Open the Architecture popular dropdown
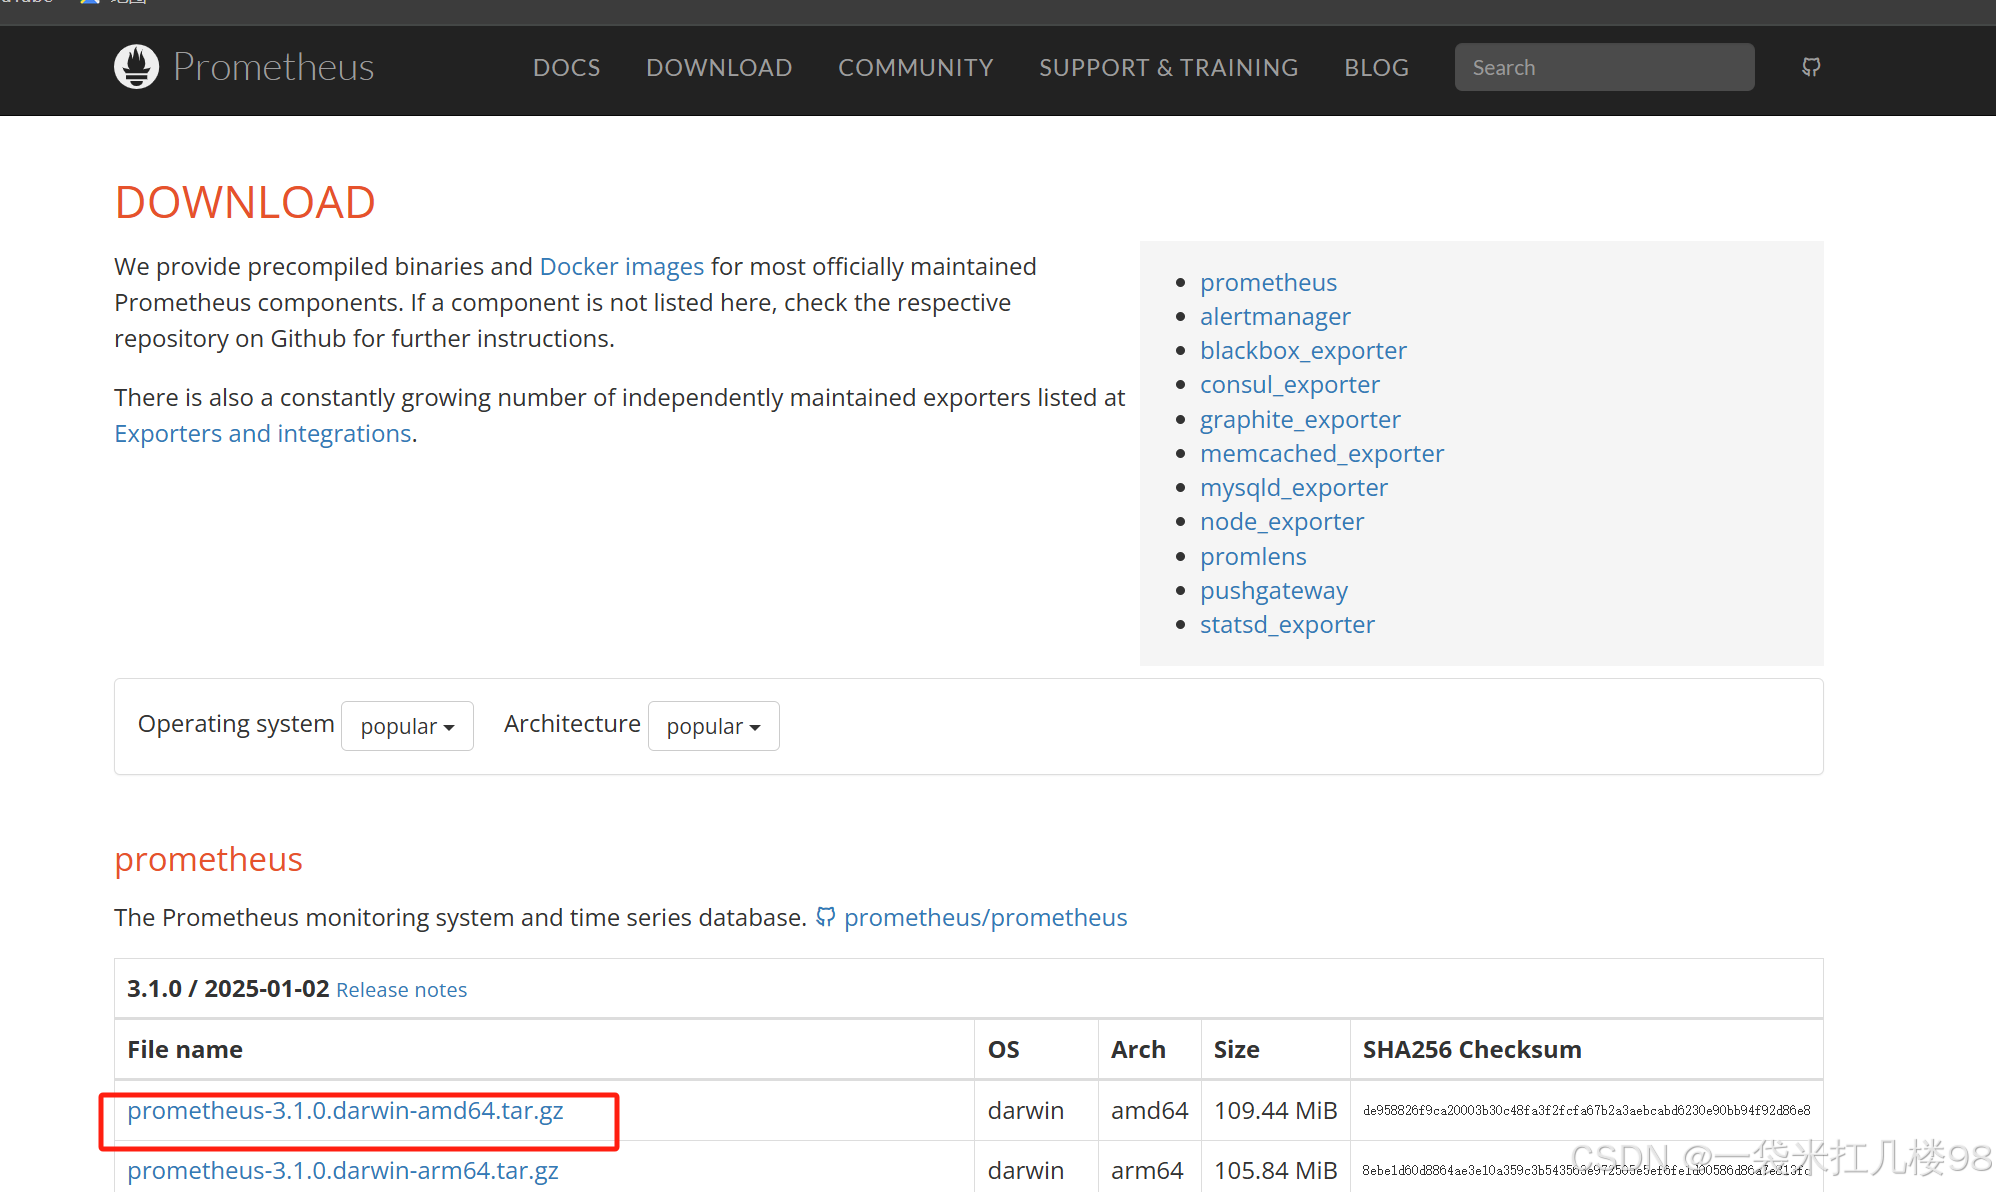 (x=713, y=726)
